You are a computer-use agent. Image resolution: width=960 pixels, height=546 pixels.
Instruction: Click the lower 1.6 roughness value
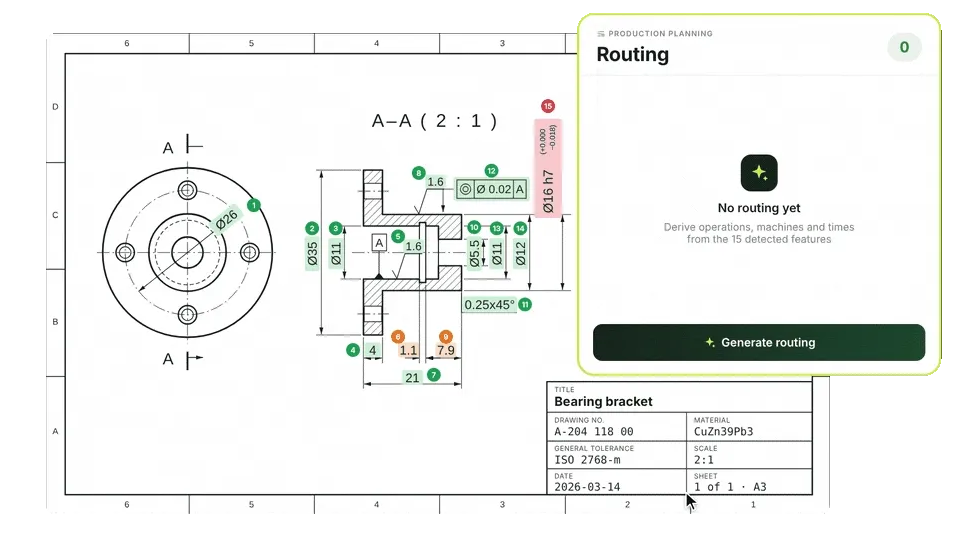point(413,246)
